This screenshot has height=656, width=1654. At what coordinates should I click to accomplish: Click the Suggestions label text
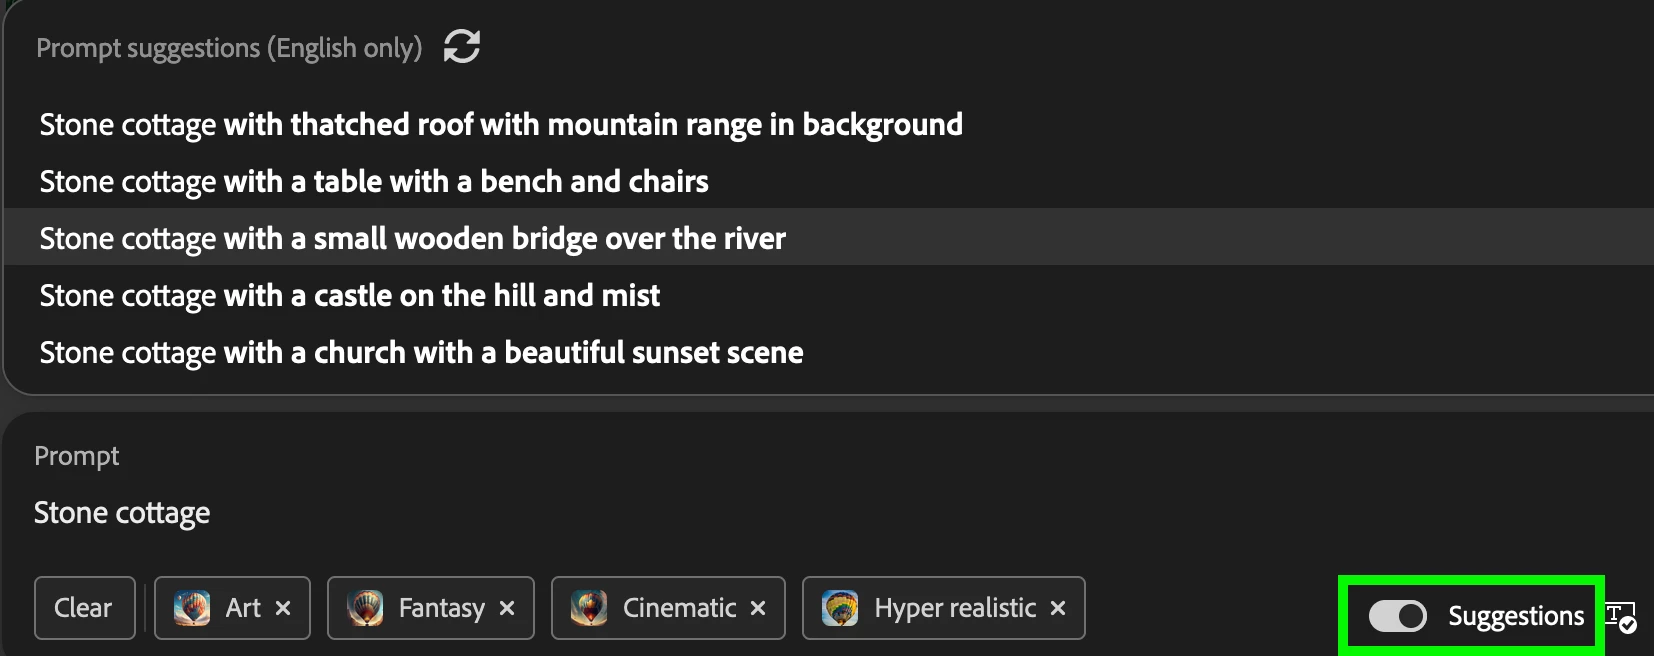(x=1516, y=616)
